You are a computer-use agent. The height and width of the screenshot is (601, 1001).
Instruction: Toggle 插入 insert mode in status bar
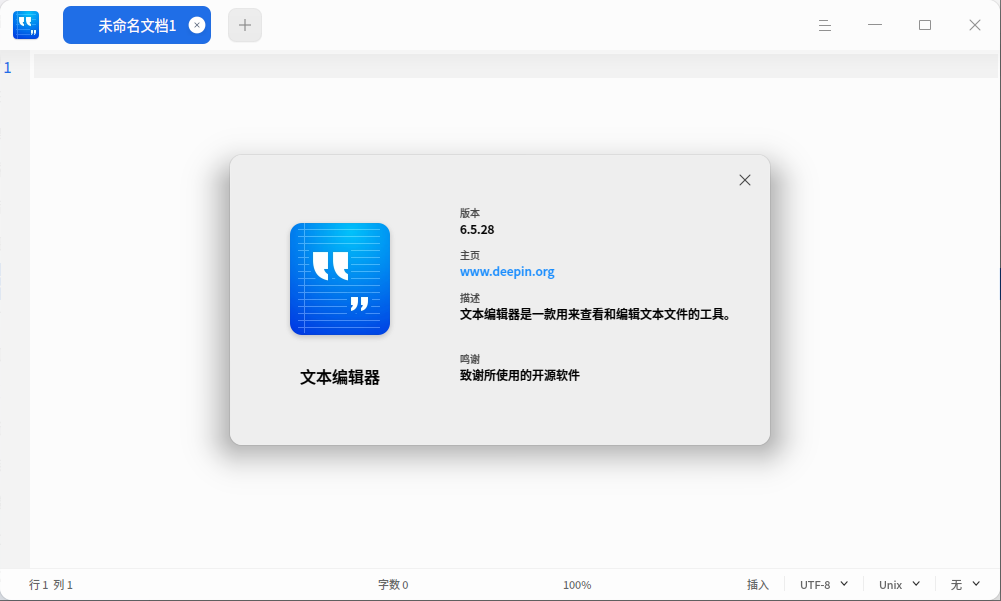coord(758,584)
